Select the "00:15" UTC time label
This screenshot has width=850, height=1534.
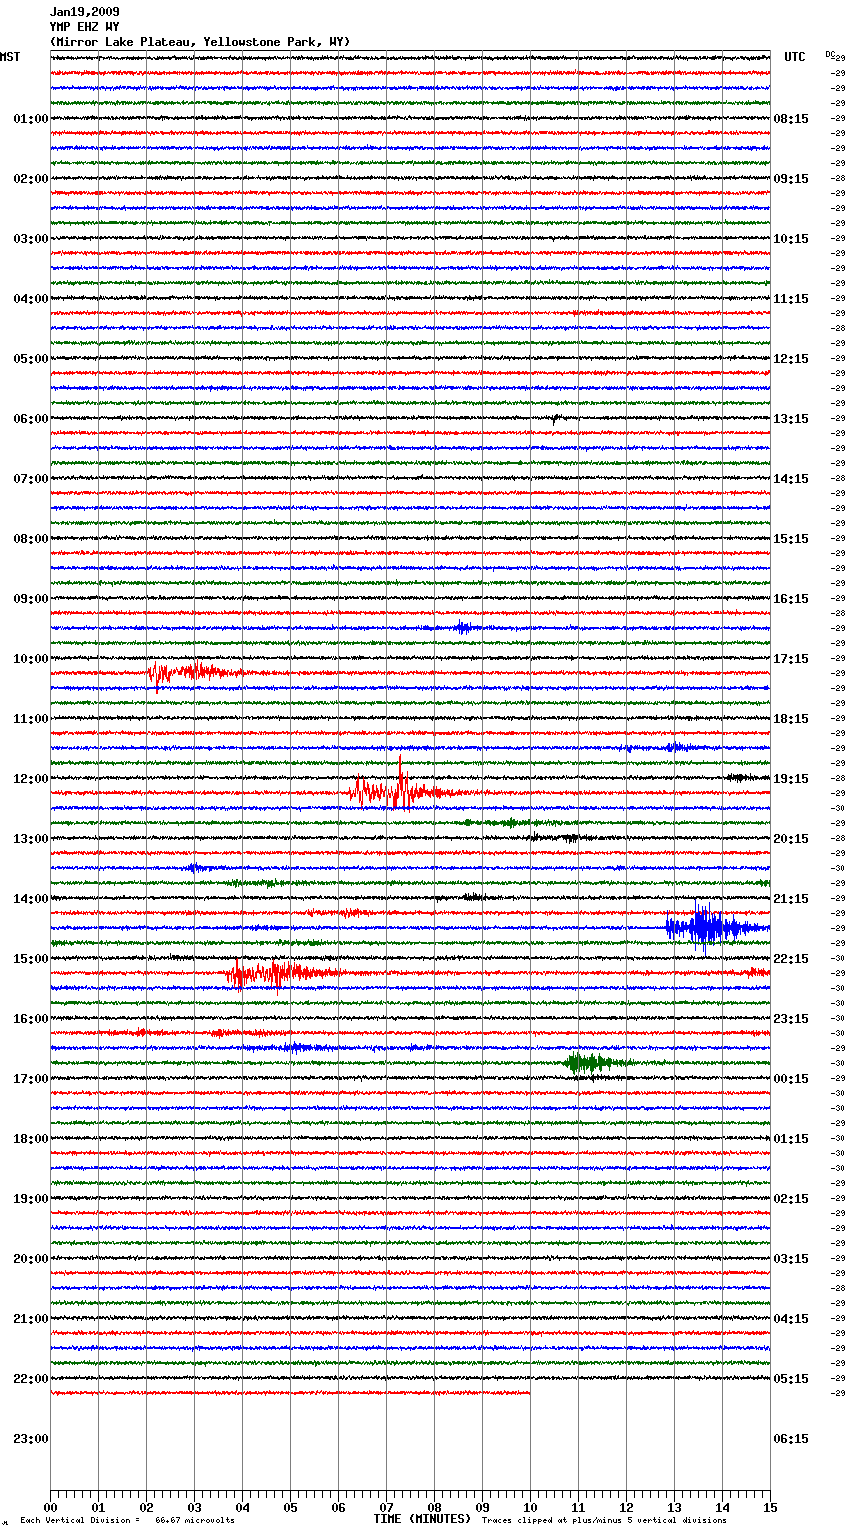791,1079
